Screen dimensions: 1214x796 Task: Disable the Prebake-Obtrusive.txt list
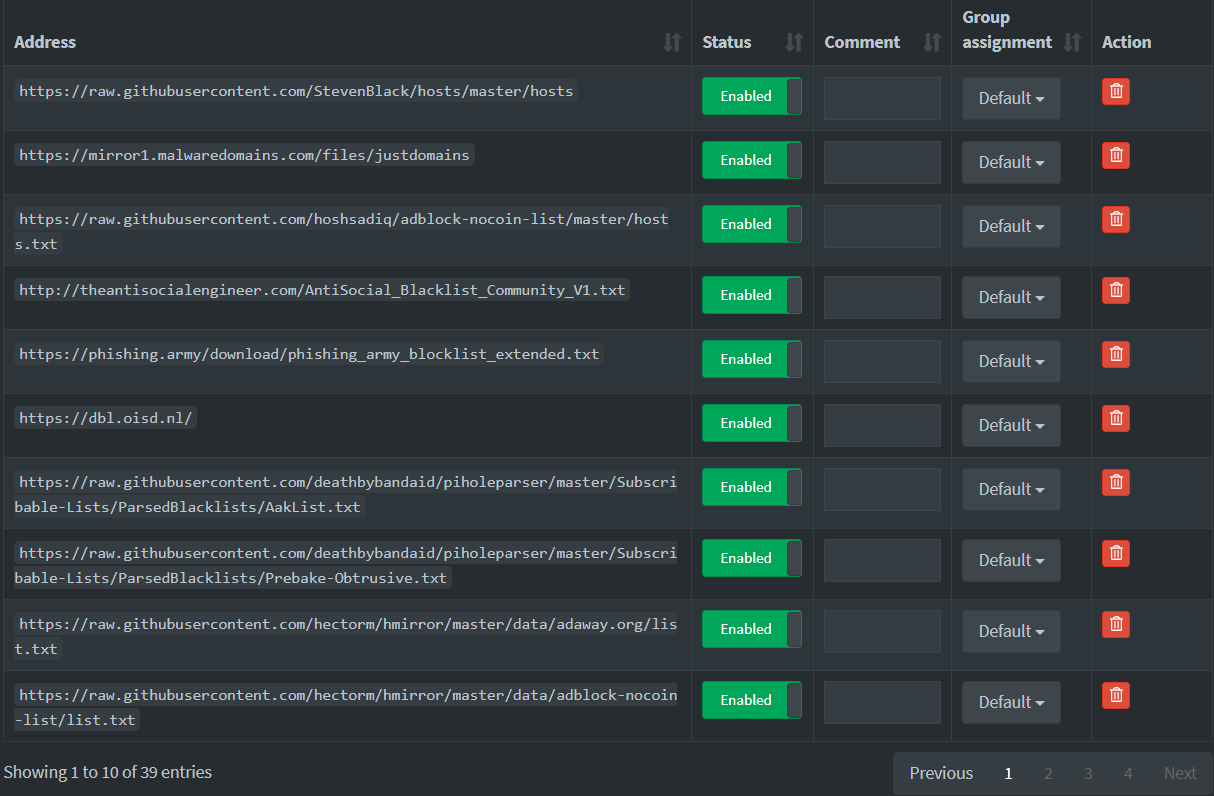(x=752, y=558)
